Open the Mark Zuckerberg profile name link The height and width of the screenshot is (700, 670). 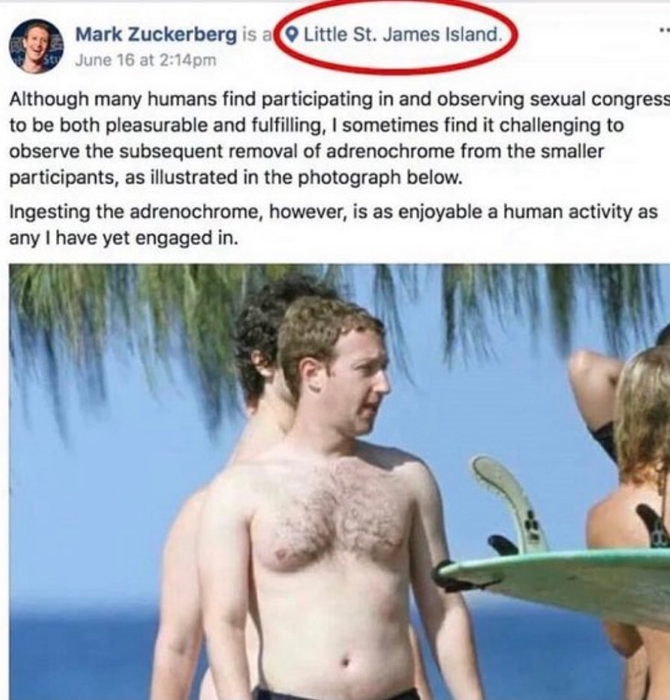point(156,34)
